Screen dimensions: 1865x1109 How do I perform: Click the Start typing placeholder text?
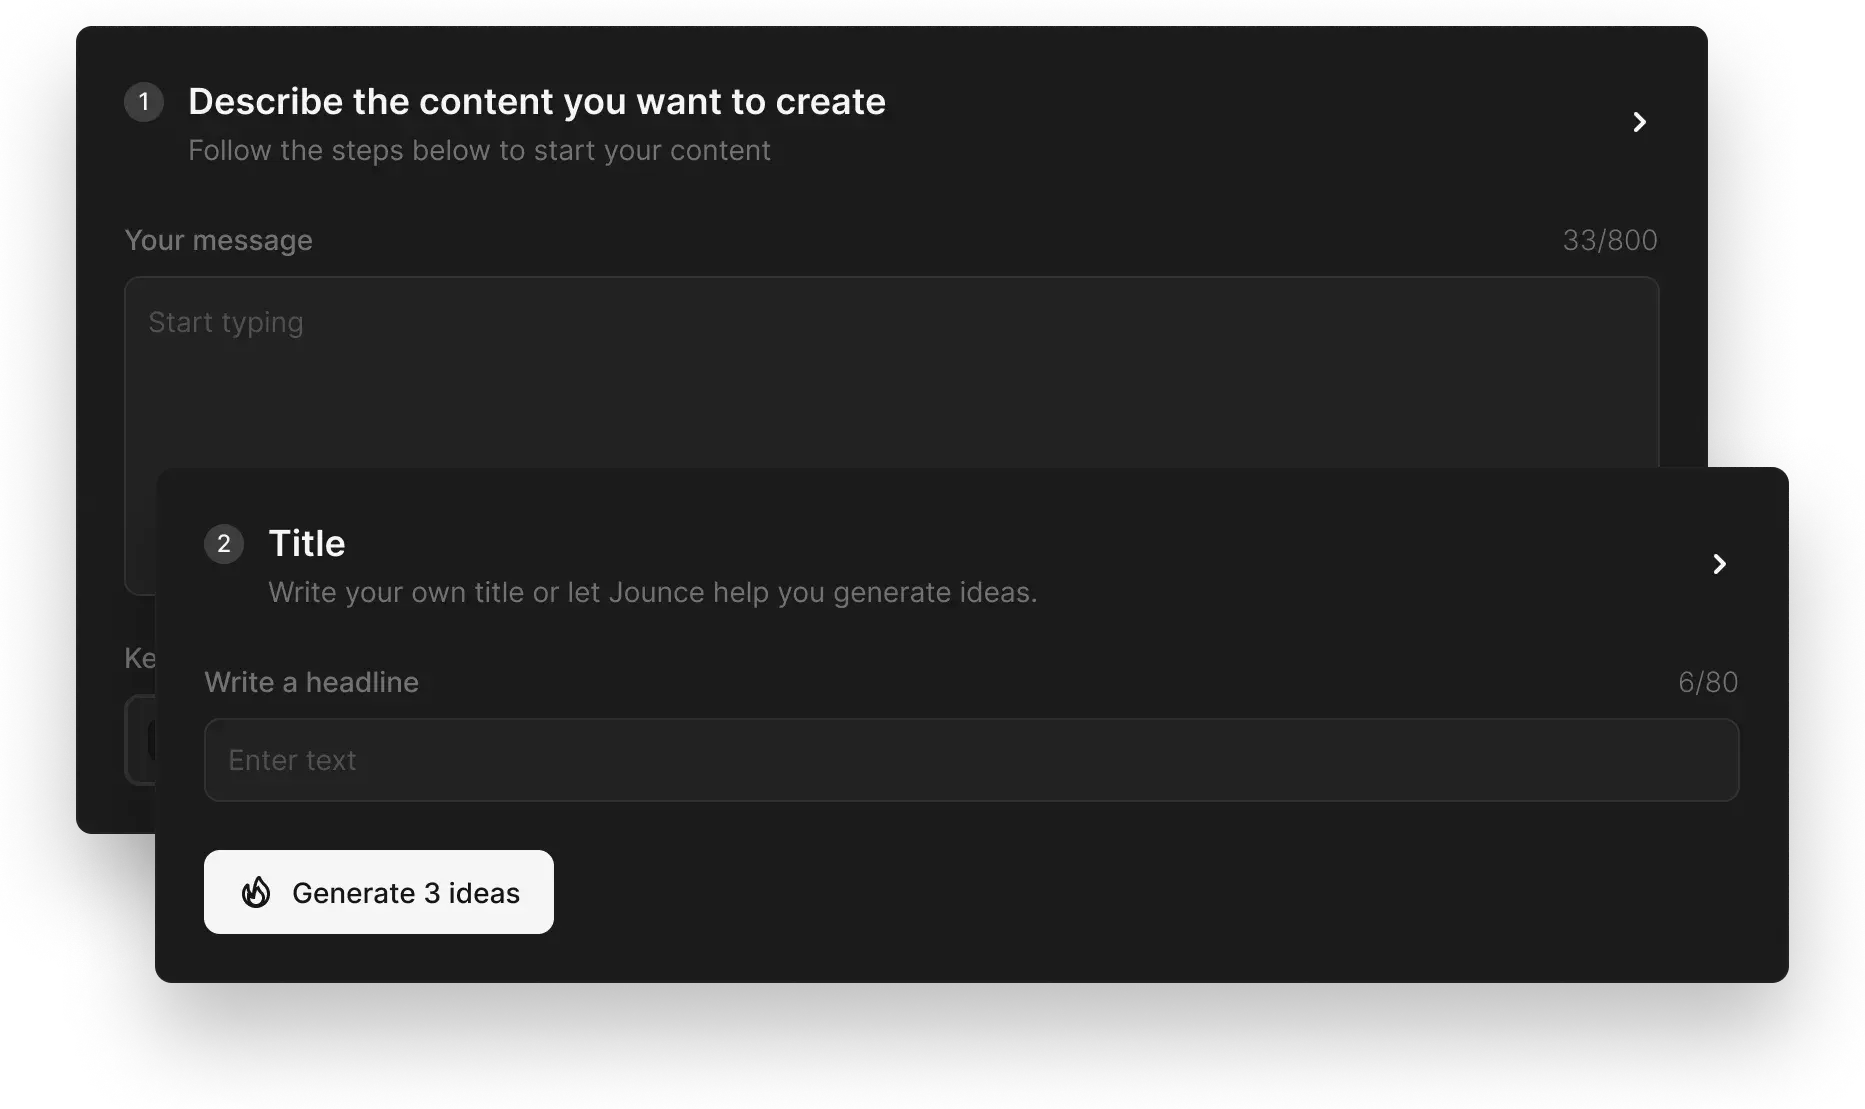(226, 323)
